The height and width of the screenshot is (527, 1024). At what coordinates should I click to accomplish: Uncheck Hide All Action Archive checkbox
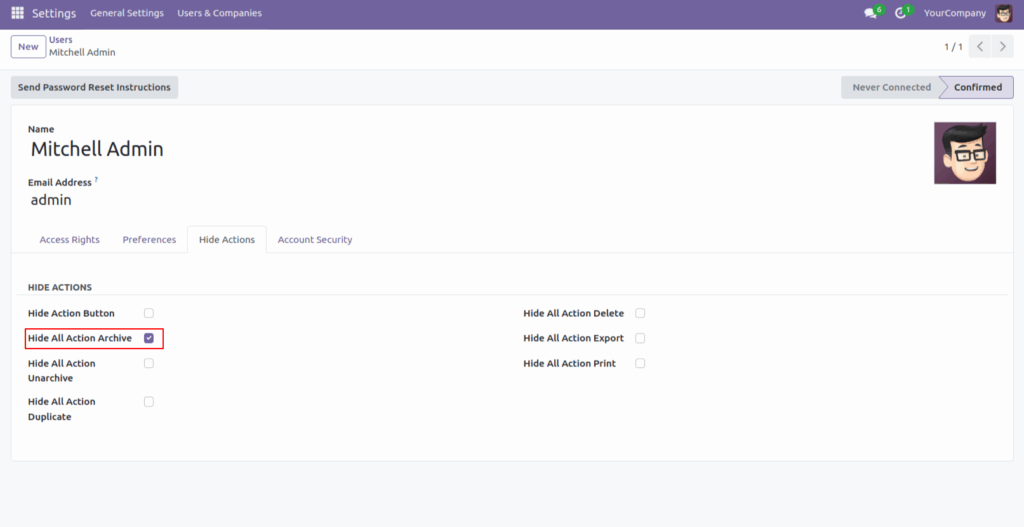(149, 338)
